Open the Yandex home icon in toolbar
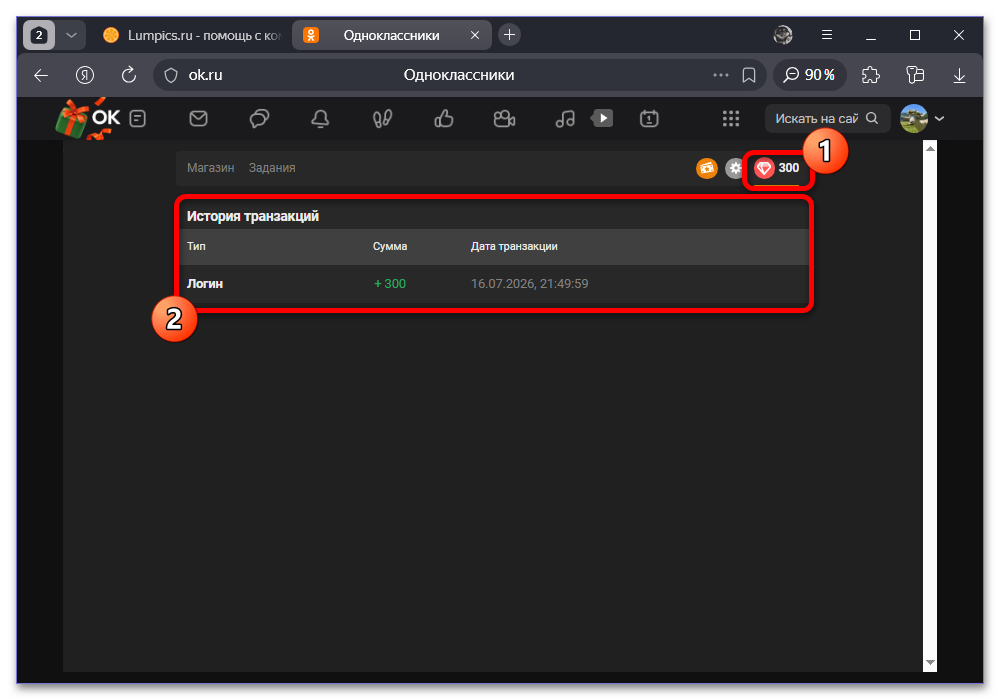This screenshot has width=1000, height=700. pyautogui.click(x=85, y=75)
